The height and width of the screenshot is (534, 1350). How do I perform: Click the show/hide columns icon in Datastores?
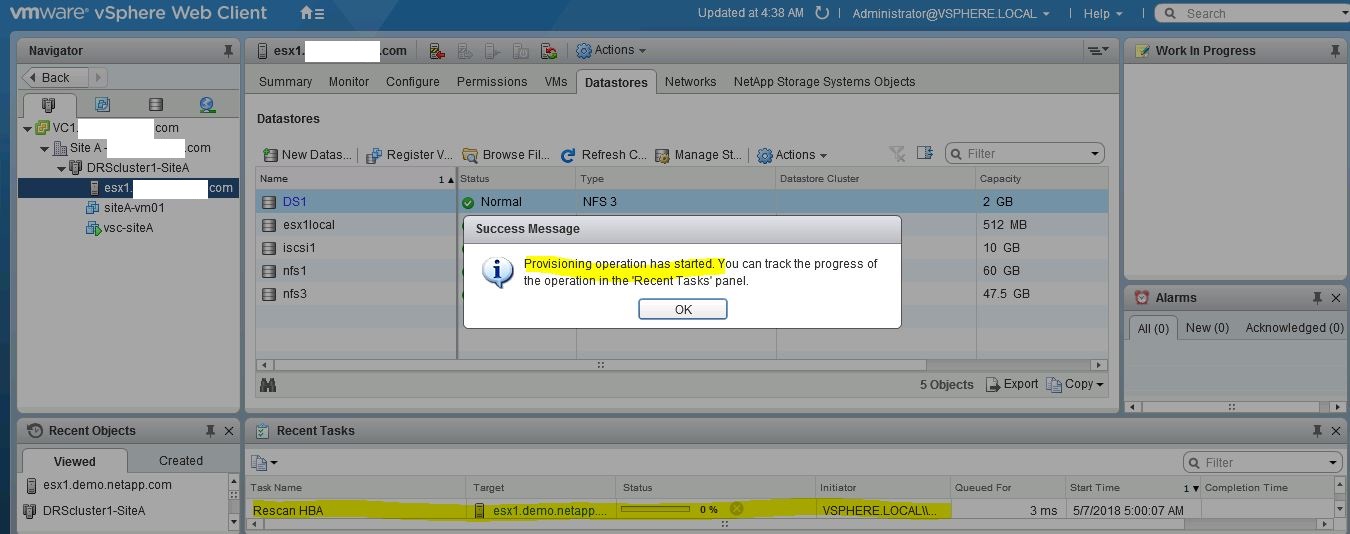[x=925, y=153]
